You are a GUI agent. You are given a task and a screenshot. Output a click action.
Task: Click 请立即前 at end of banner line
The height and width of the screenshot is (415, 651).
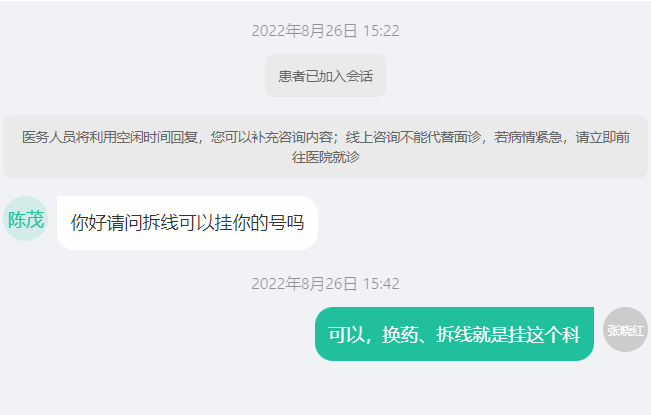point(603,137)
